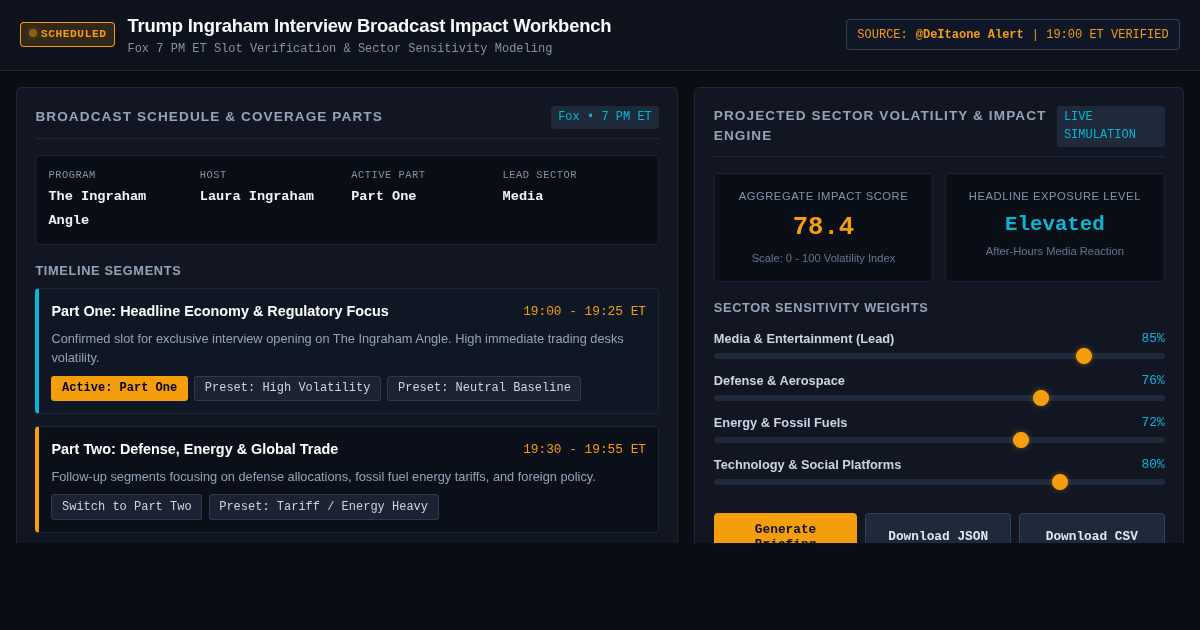Screen dimensions: 1200x630
Task: Click the Timeline Segments heading
Action: (109, 270)
